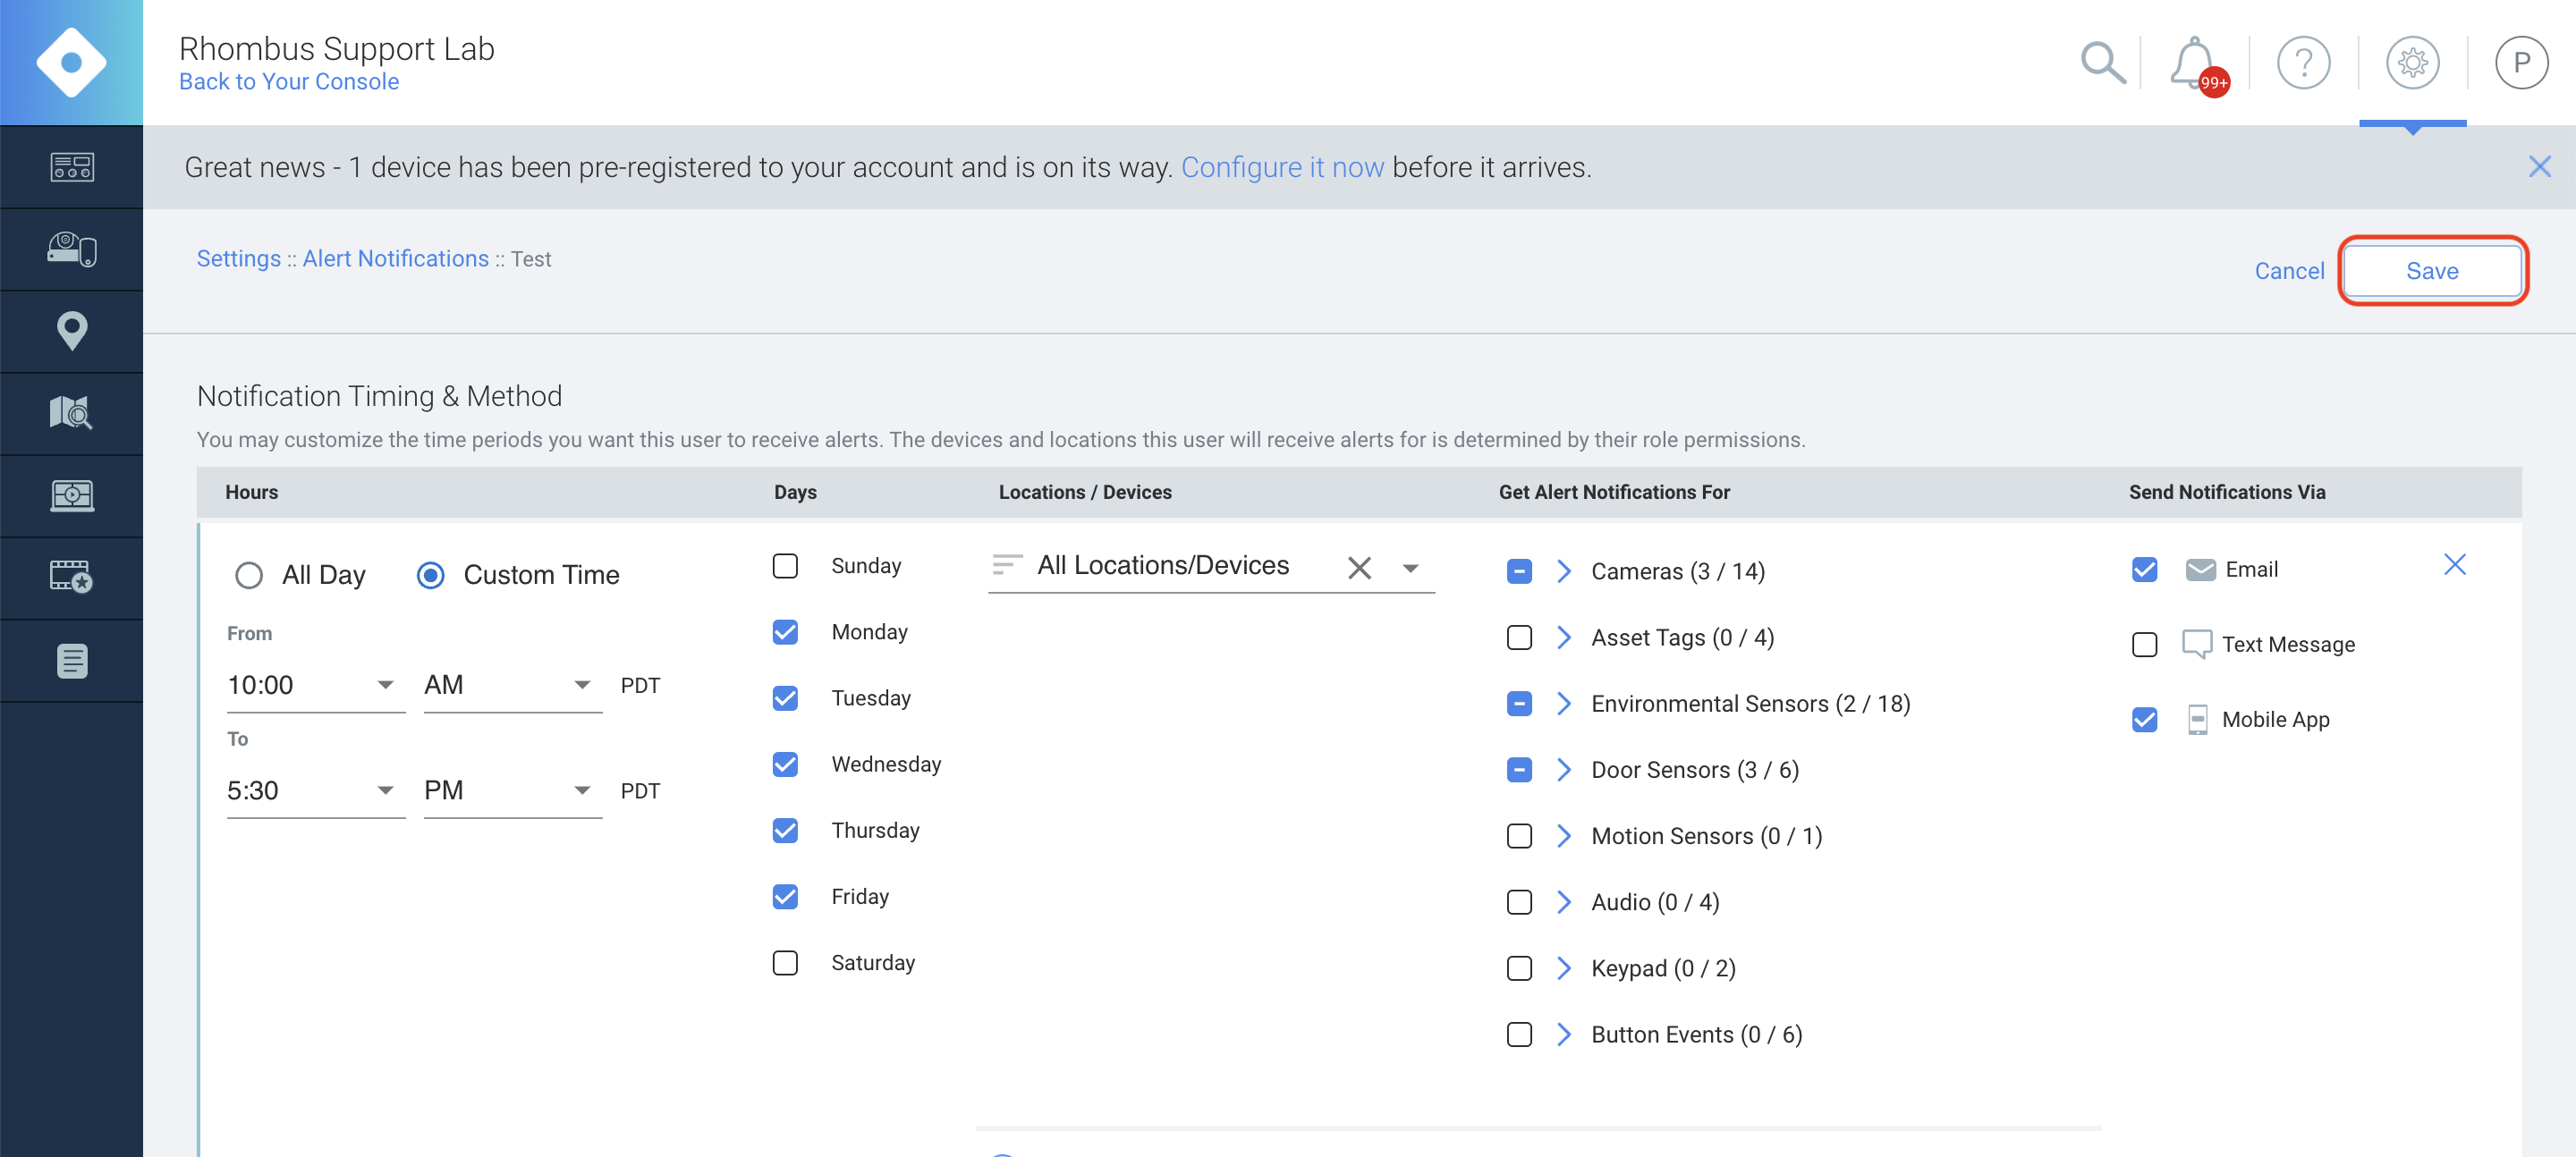Select the starred clips film icon in sidebar

tap(71, 577)
